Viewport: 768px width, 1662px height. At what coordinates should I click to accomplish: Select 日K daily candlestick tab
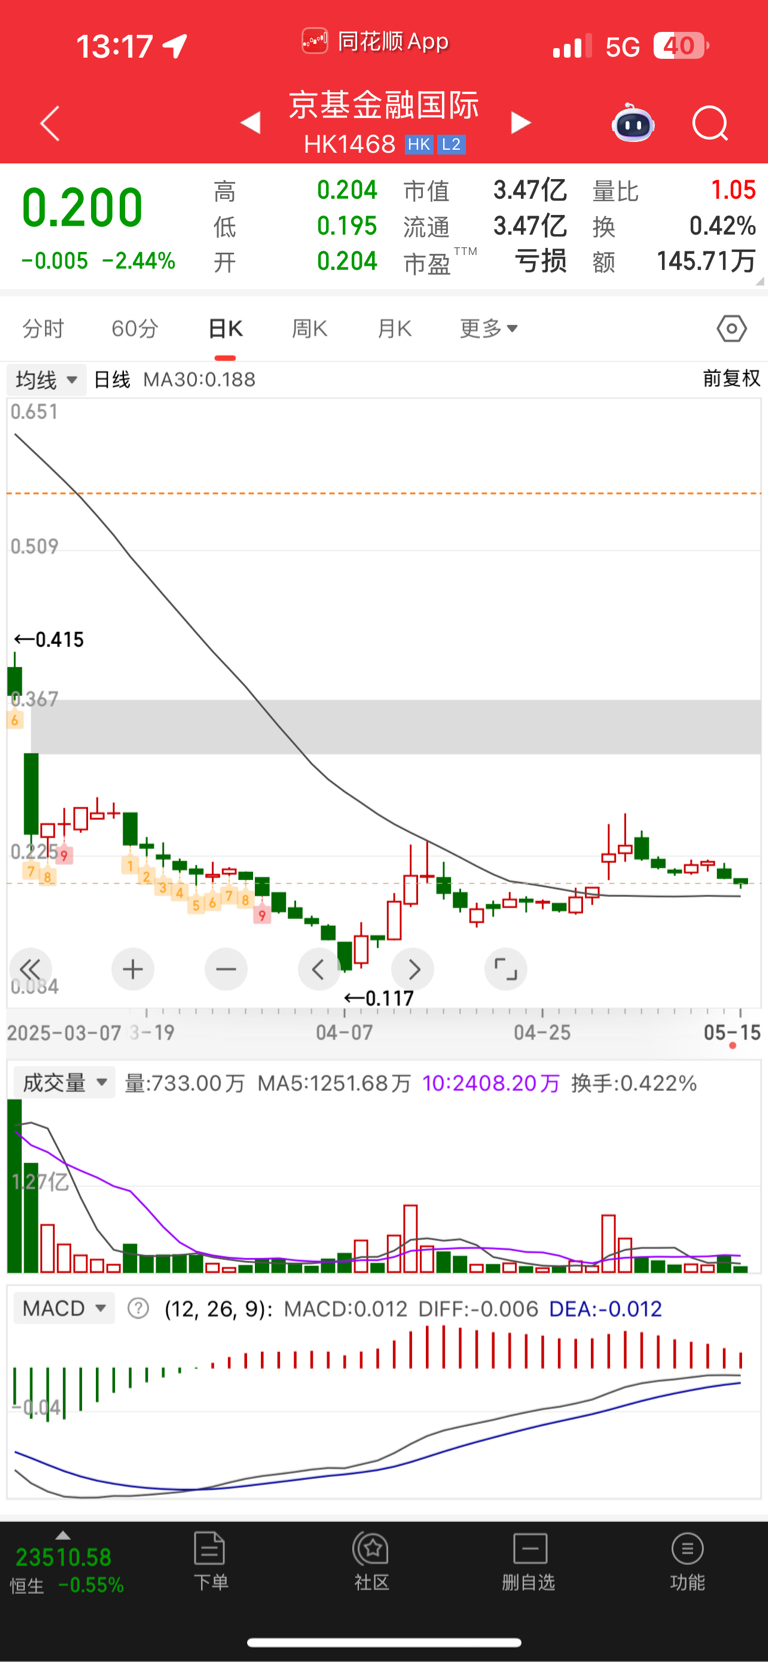click(x=225, y=328)
